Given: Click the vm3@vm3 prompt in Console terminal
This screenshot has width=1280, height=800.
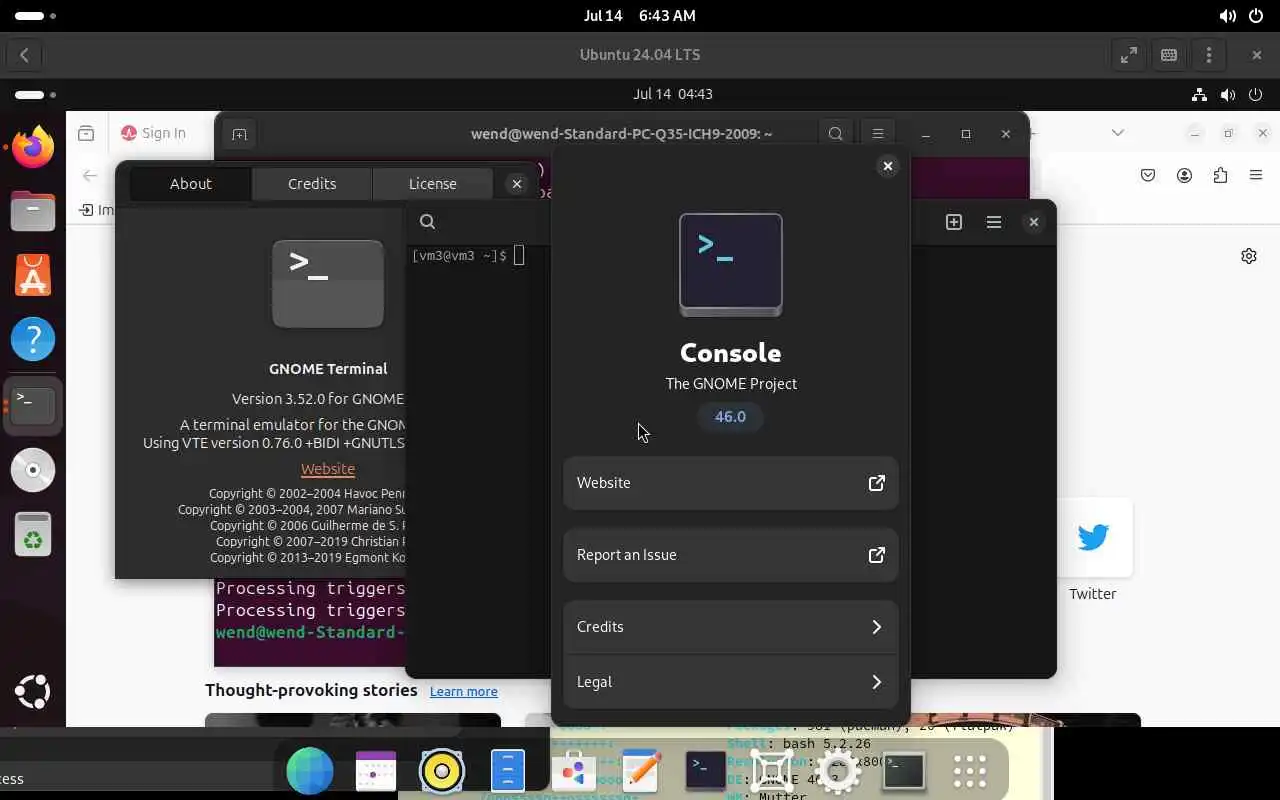Looking at the screenshot, I should coord(459,256).
